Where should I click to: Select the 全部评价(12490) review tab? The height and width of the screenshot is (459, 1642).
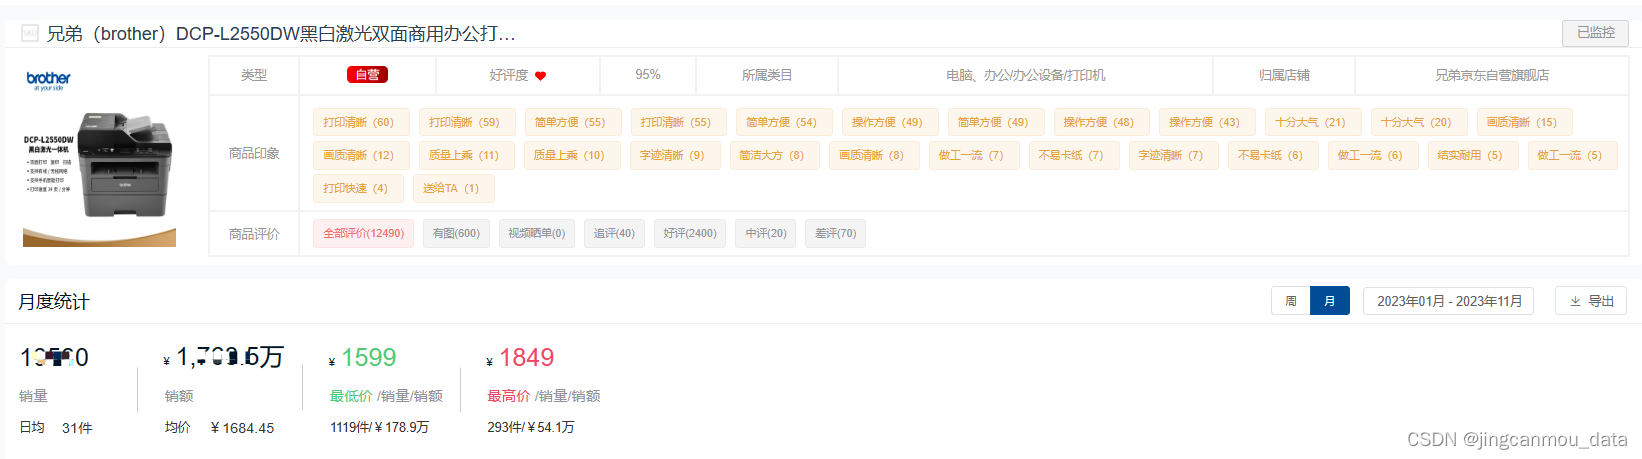point(363,233)
